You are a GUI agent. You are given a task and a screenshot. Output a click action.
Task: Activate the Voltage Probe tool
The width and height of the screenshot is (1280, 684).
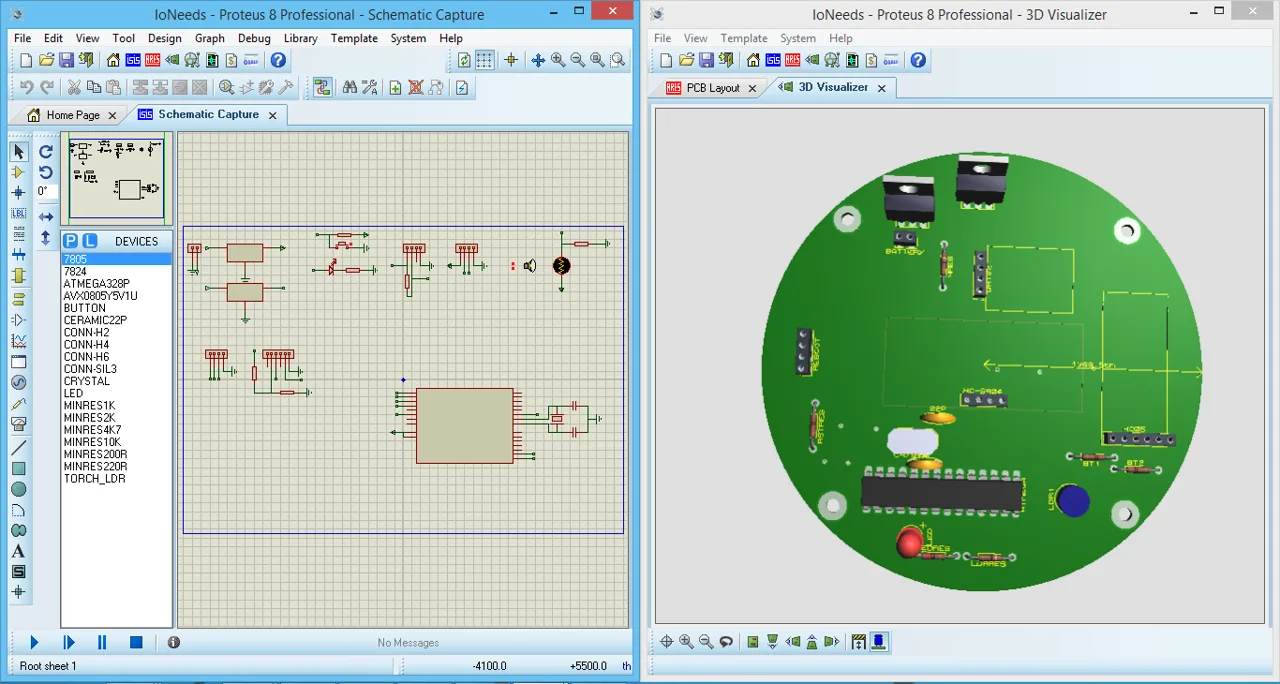(x=18, y=403)
